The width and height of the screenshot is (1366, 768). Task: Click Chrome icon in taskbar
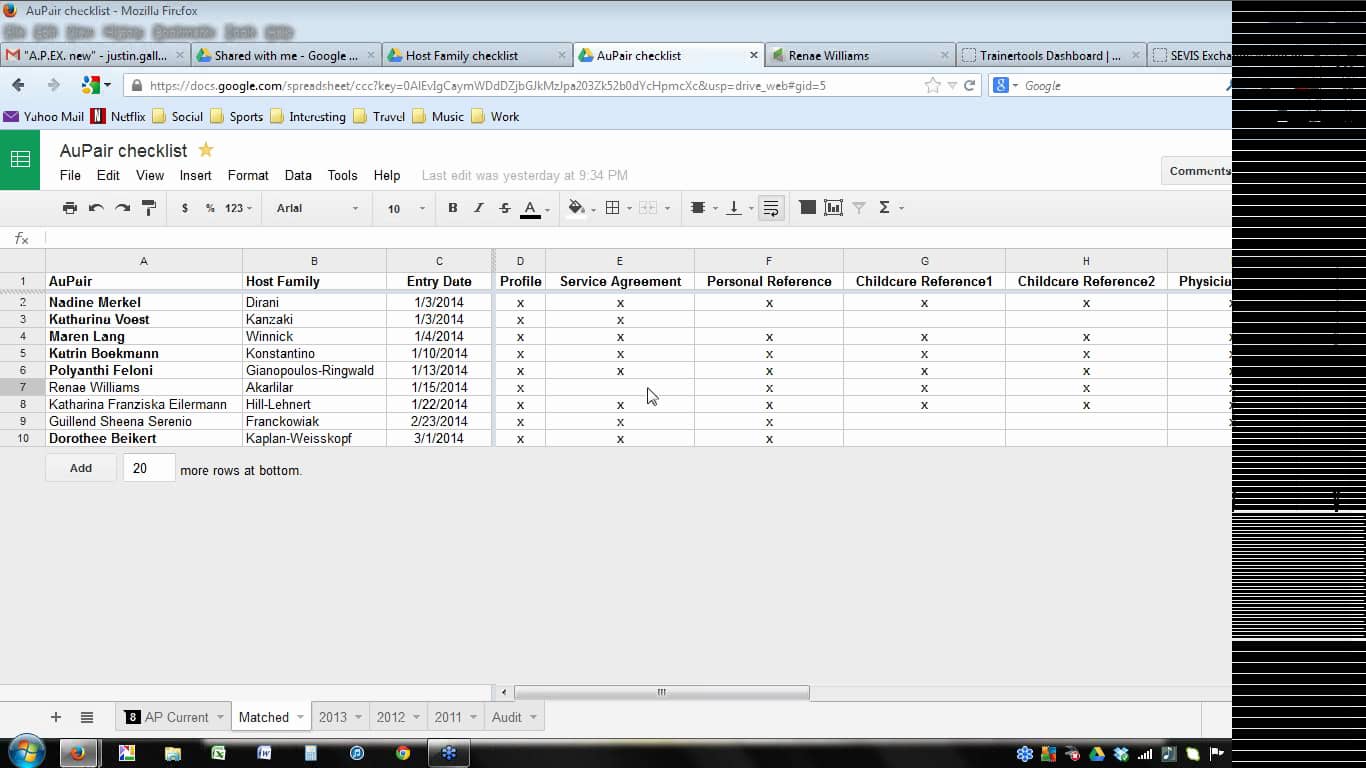click(403, 753)
